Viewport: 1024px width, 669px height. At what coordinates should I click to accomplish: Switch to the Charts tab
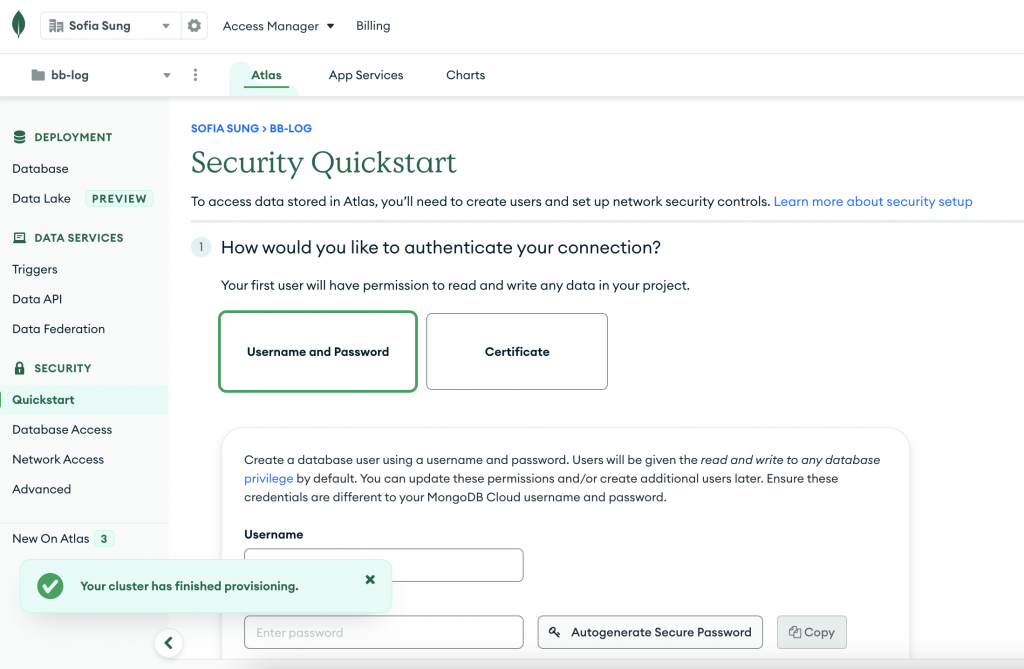click(466, 75)
